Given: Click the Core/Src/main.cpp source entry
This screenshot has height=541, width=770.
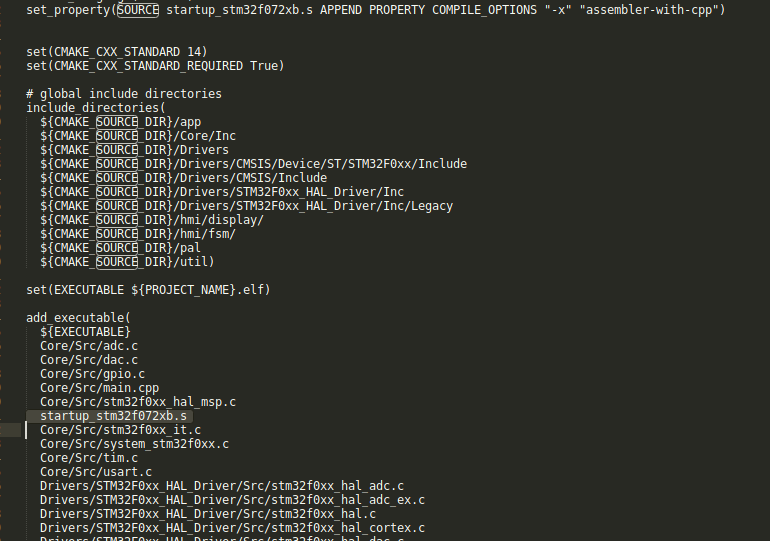Looking at the screenshot, I should [x=100, y=388].
